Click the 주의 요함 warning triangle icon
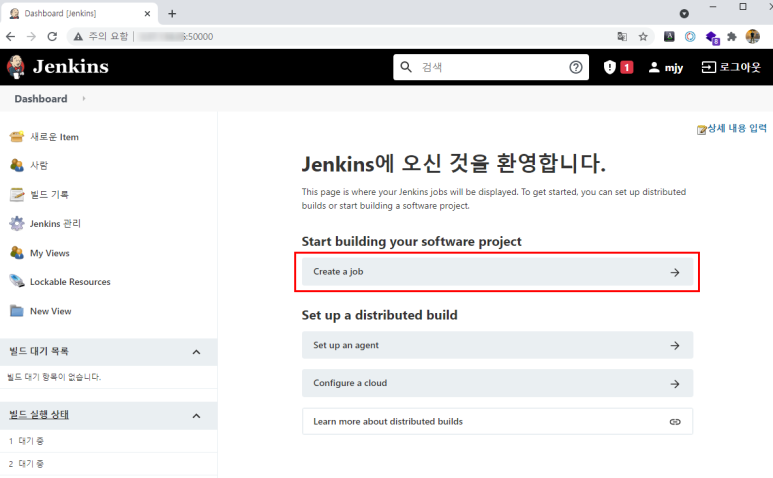773x478 pixels. (78, 36)
